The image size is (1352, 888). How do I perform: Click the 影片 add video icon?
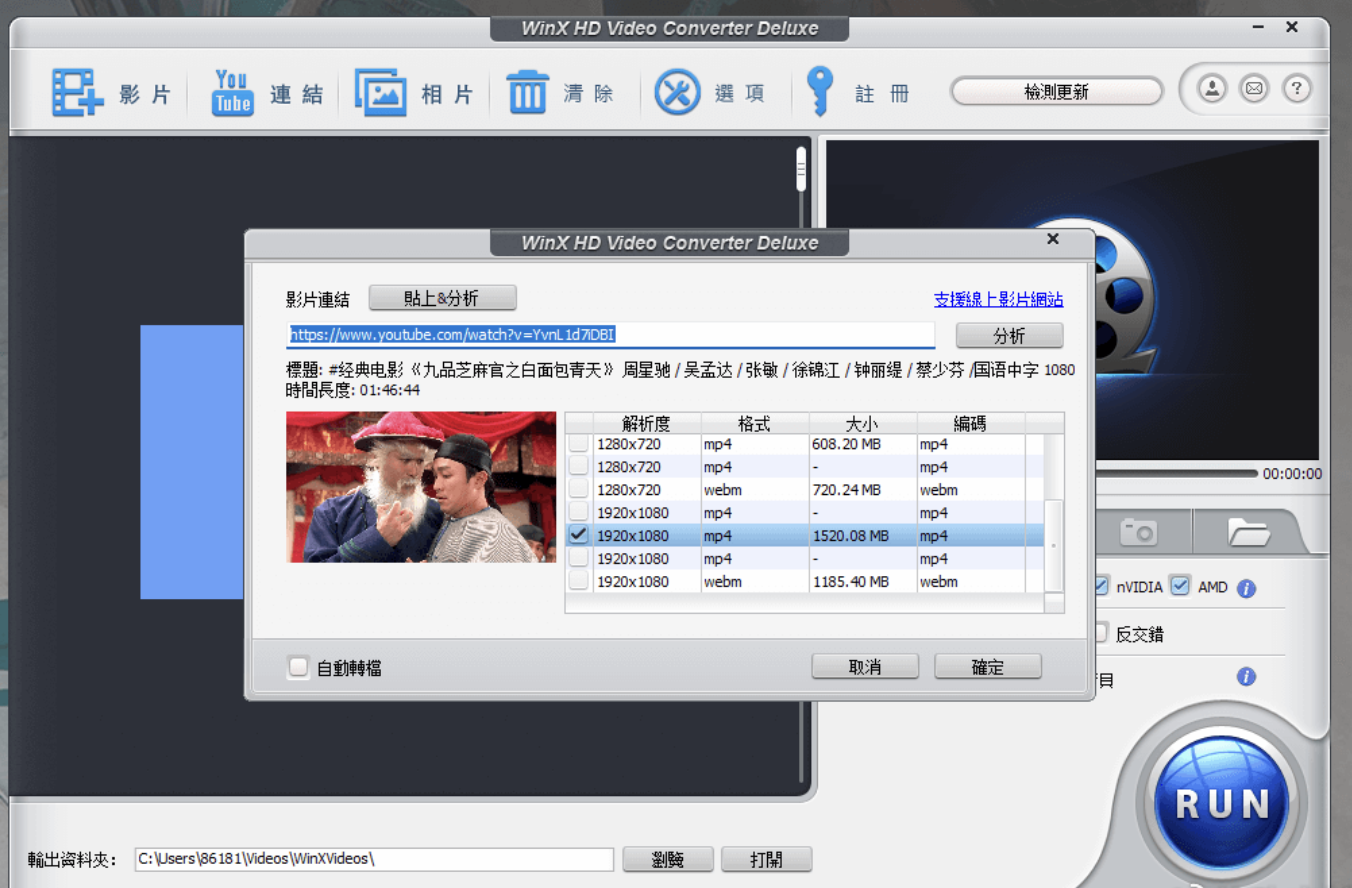(77, 91)
